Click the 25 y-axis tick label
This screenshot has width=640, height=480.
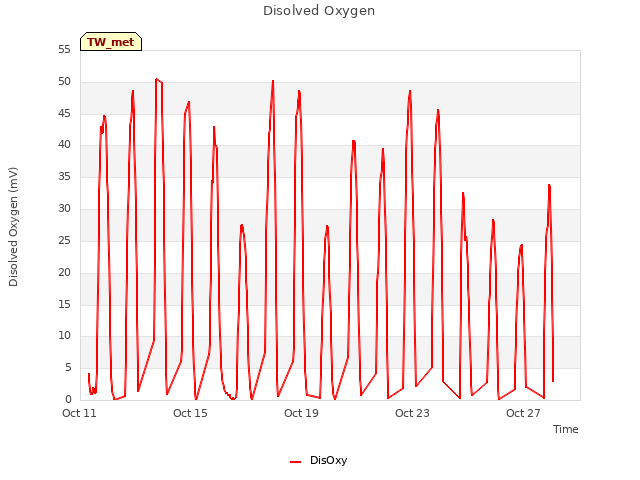coord(64,240)
